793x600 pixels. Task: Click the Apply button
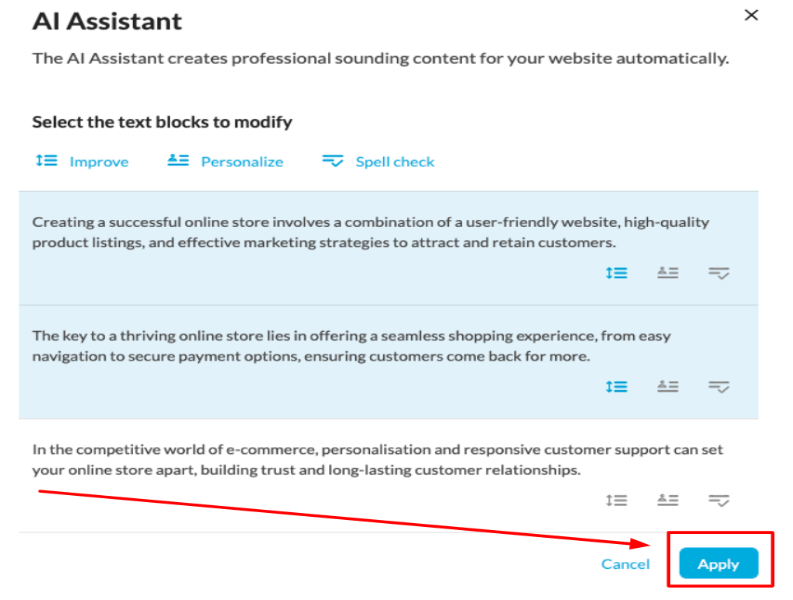[719, 563]
